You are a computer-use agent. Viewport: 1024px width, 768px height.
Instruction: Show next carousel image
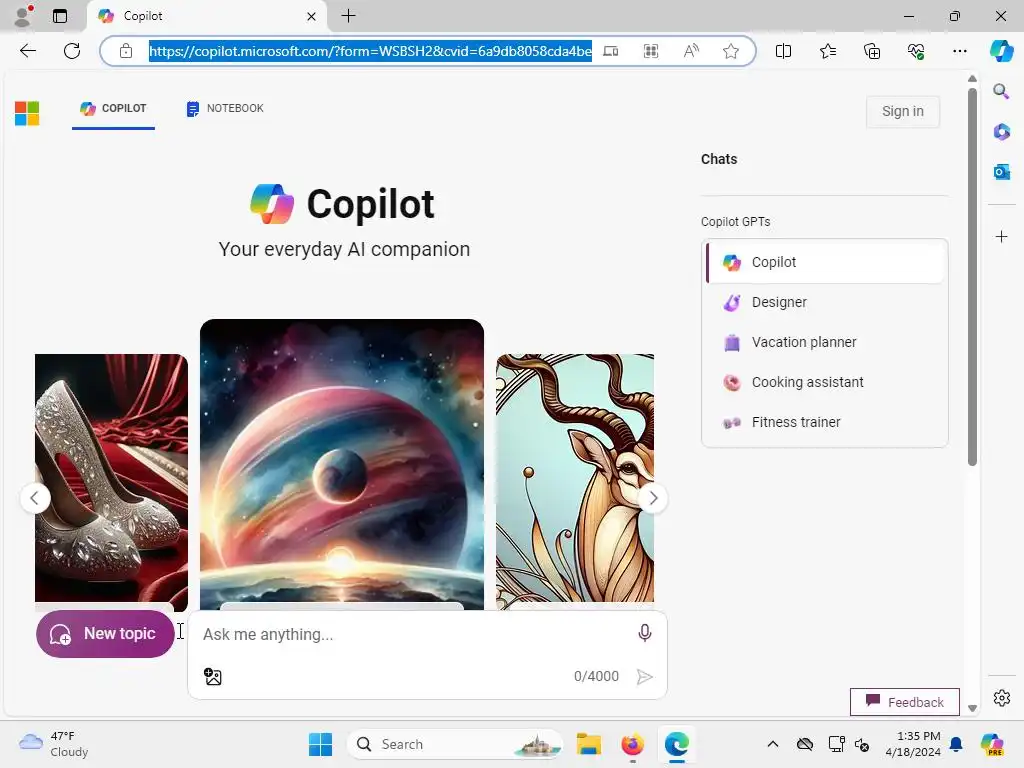pyautogui.click(x=652, y=498)
